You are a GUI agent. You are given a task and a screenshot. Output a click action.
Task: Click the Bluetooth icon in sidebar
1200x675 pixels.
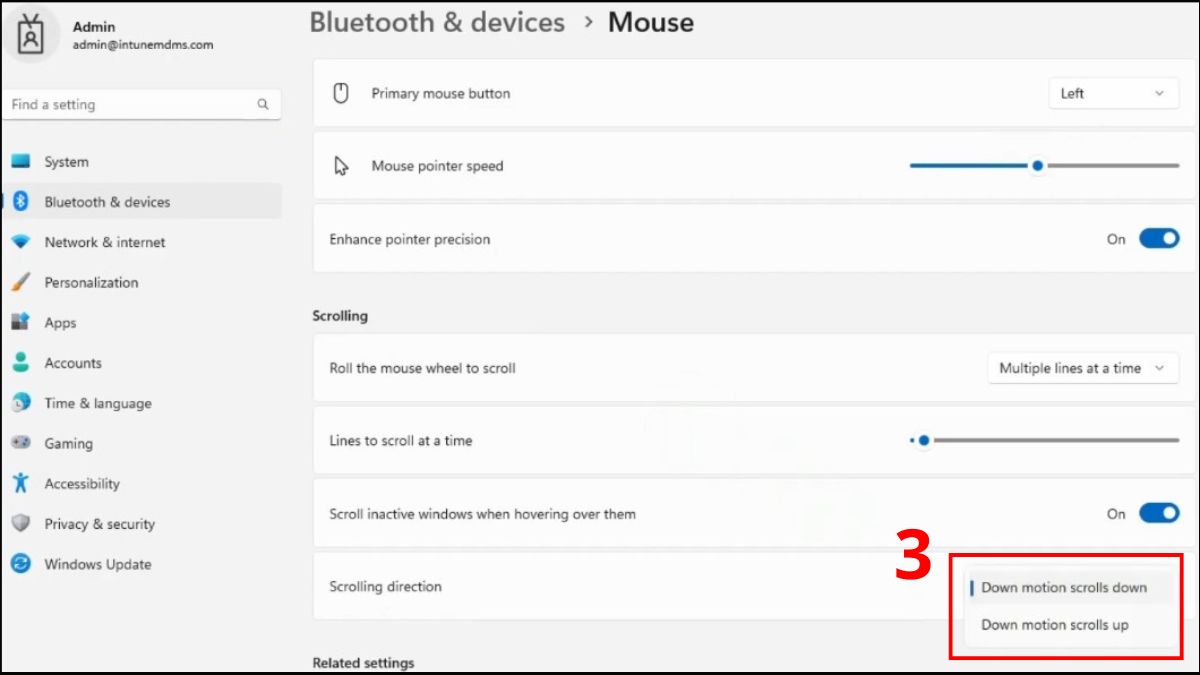click(21, 202)
